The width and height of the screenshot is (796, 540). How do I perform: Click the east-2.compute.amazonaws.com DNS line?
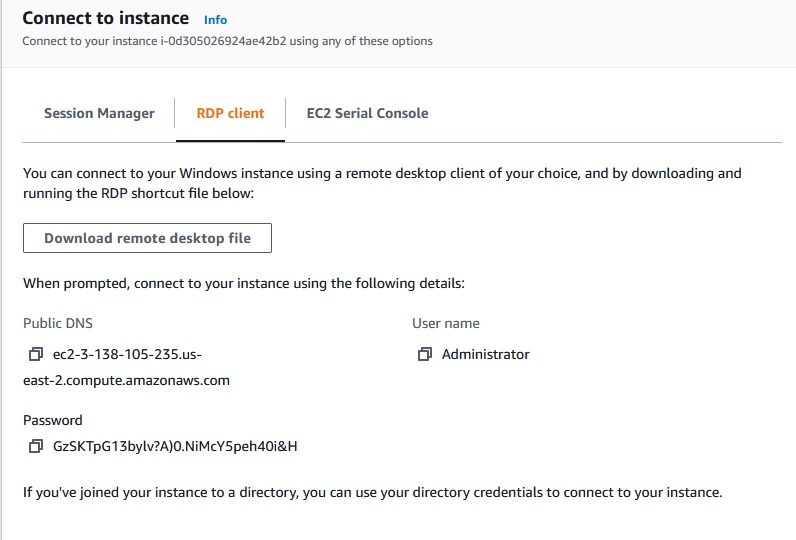tap(127, 380)
